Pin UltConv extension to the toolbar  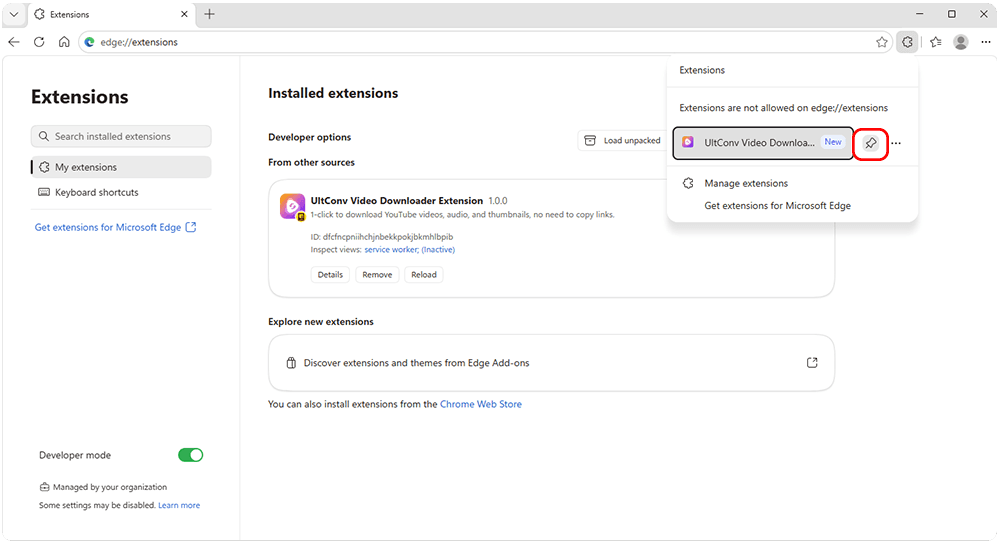871,143
